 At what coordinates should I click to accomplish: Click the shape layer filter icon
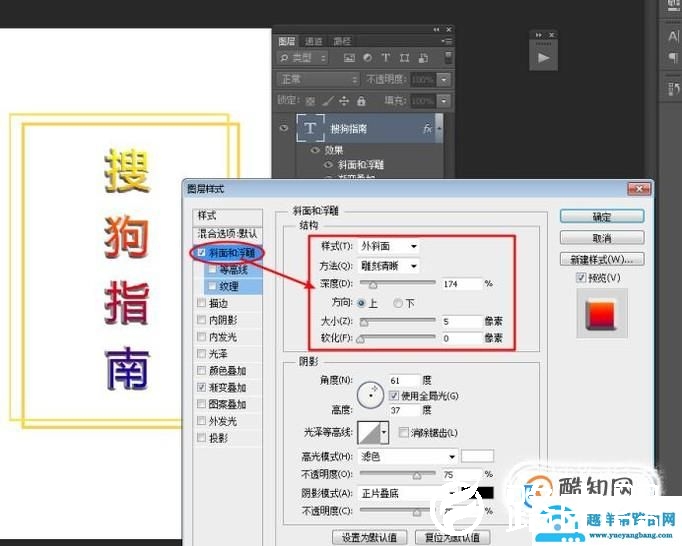pos(405,58)
